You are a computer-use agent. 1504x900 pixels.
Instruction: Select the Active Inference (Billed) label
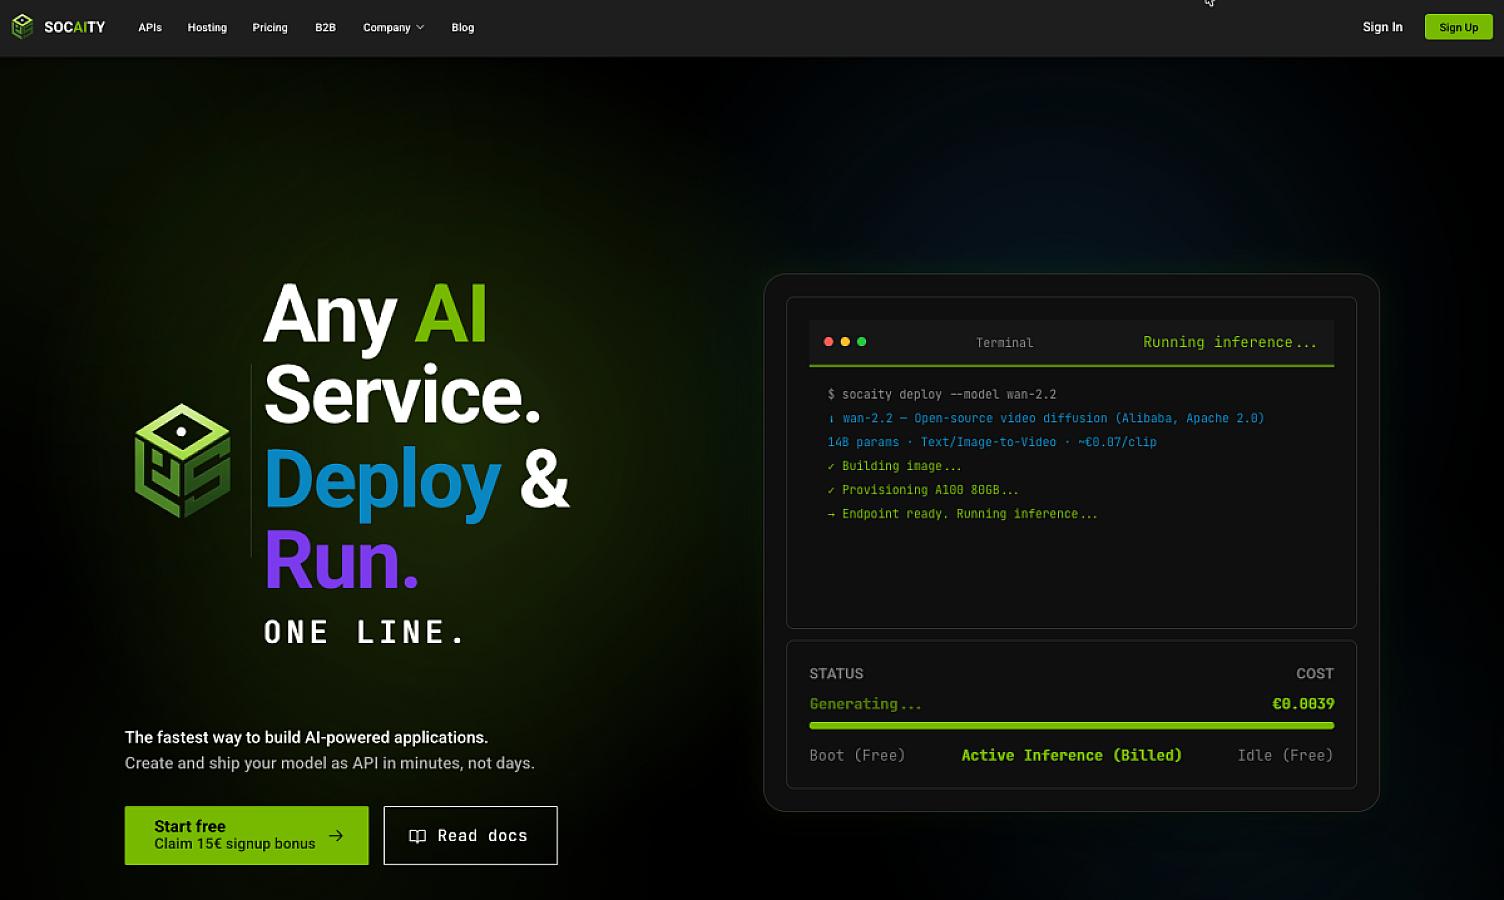tap(1071, 755)
